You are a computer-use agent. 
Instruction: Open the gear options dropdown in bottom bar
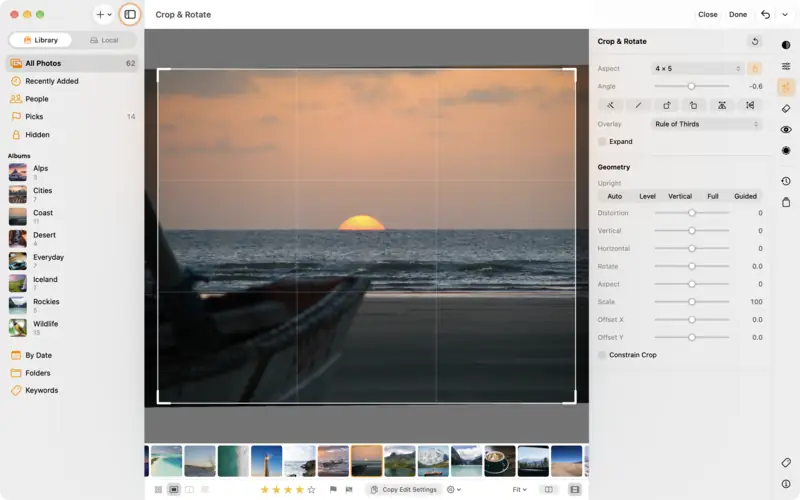(454, 490)
